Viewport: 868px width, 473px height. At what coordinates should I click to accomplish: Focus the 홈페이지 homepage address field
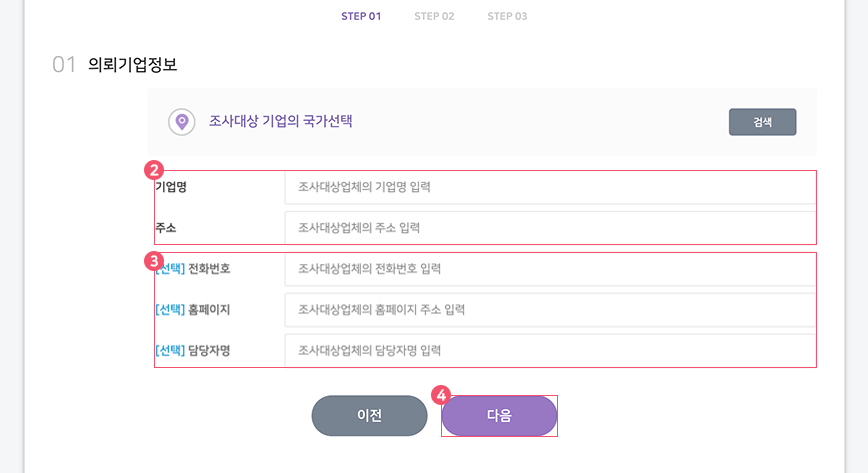(550, 310)
